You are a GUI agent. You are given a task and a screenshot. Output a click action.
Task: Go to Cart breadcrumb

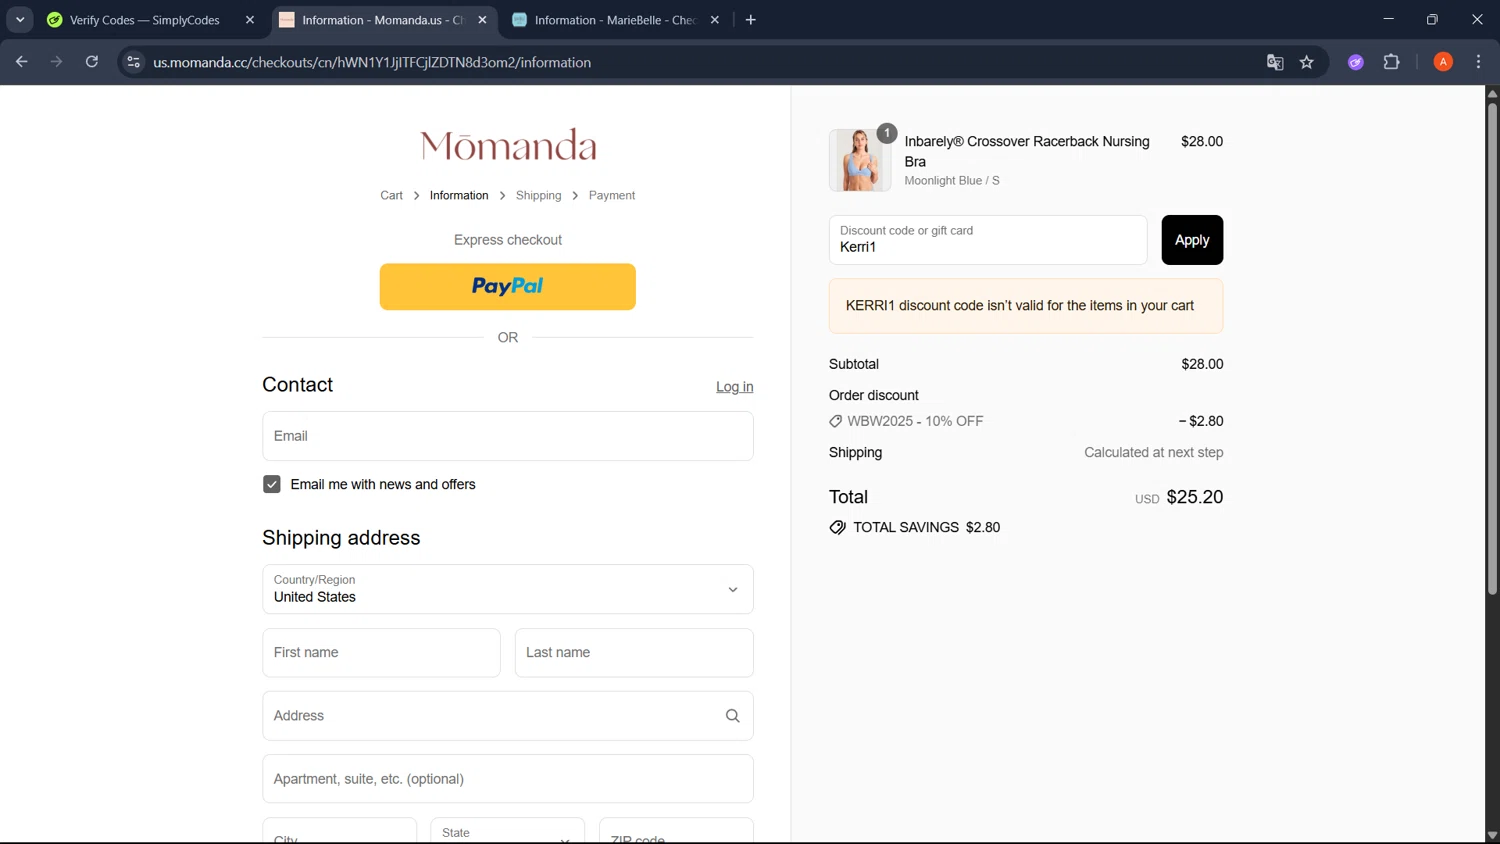click(391, 196)
